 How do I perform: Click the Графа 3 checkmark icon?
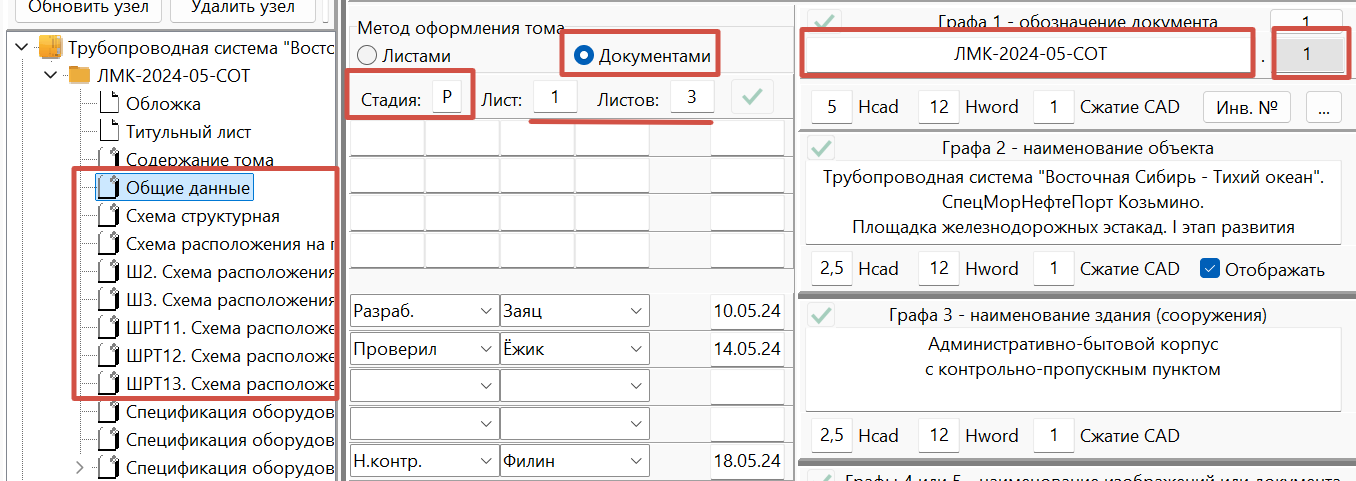pyautogui.click(x=821, y=315)
